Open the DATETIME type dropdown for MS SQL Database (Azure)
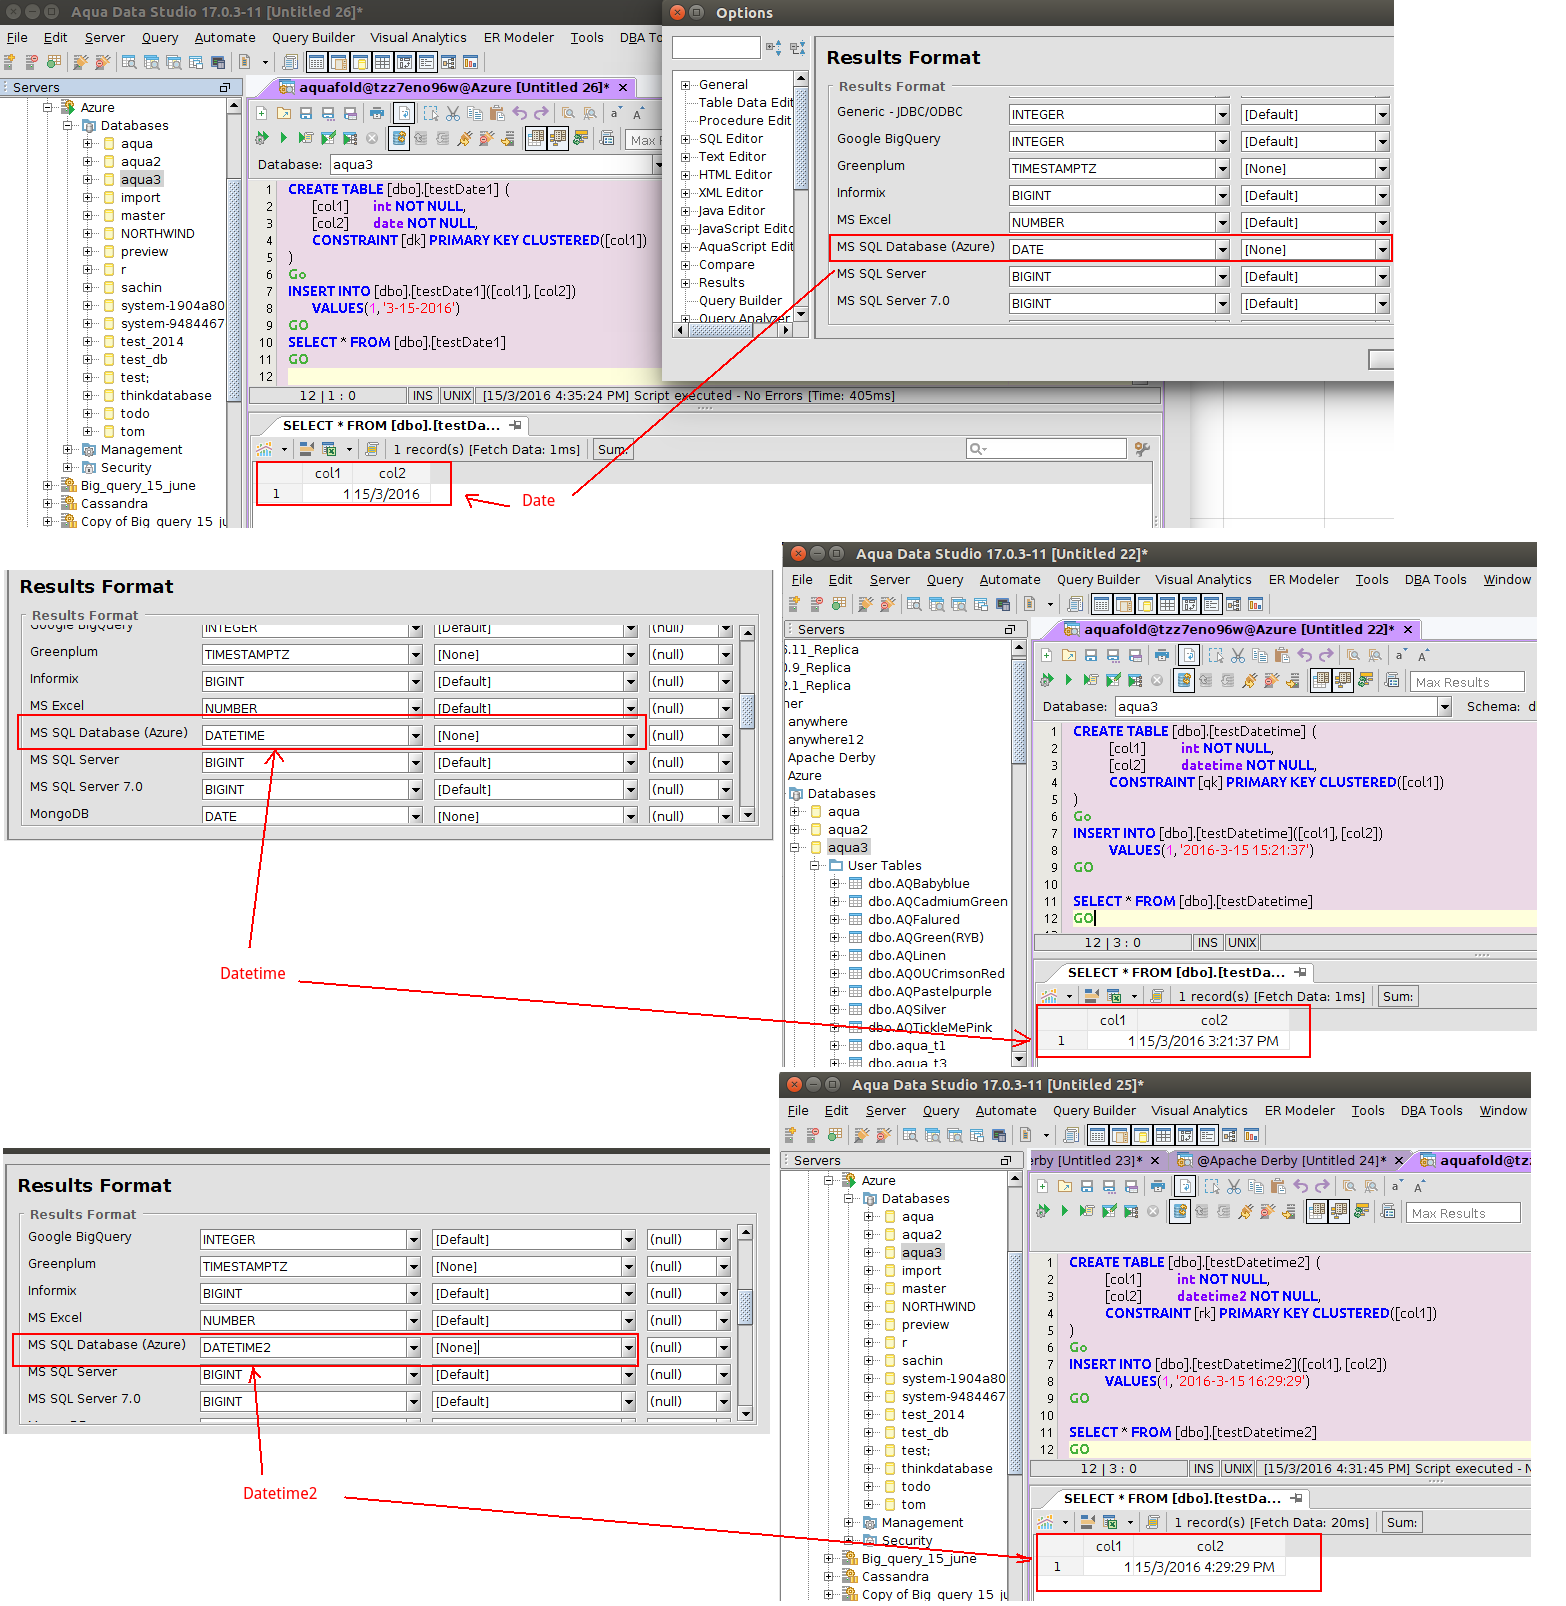 pos(415,736)
